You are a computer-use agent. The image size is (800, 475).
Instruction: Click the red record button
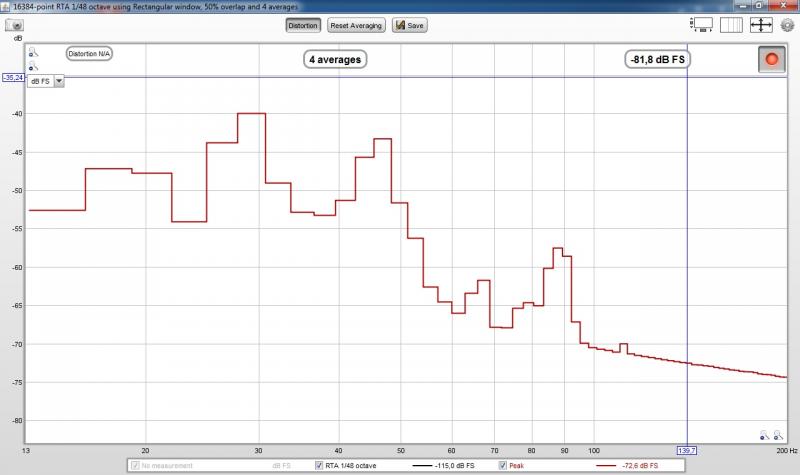point(771,59)
